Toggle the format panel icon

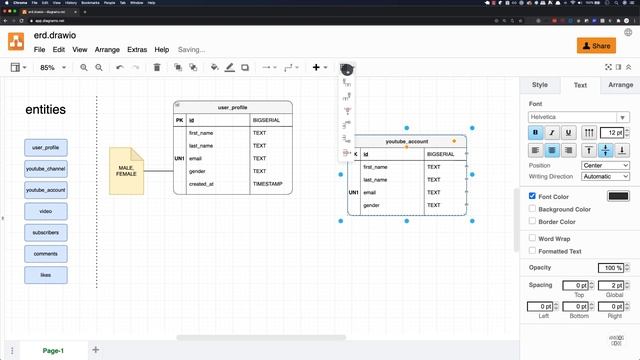[x=619, y=67]
